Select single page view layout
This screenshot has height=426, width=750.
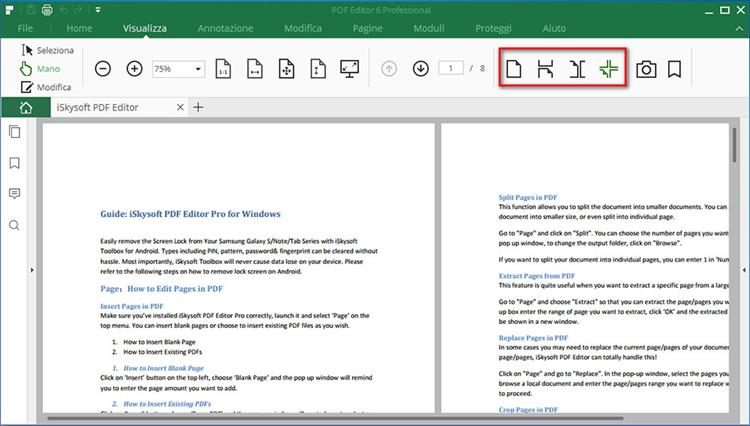tap(514, 69)
